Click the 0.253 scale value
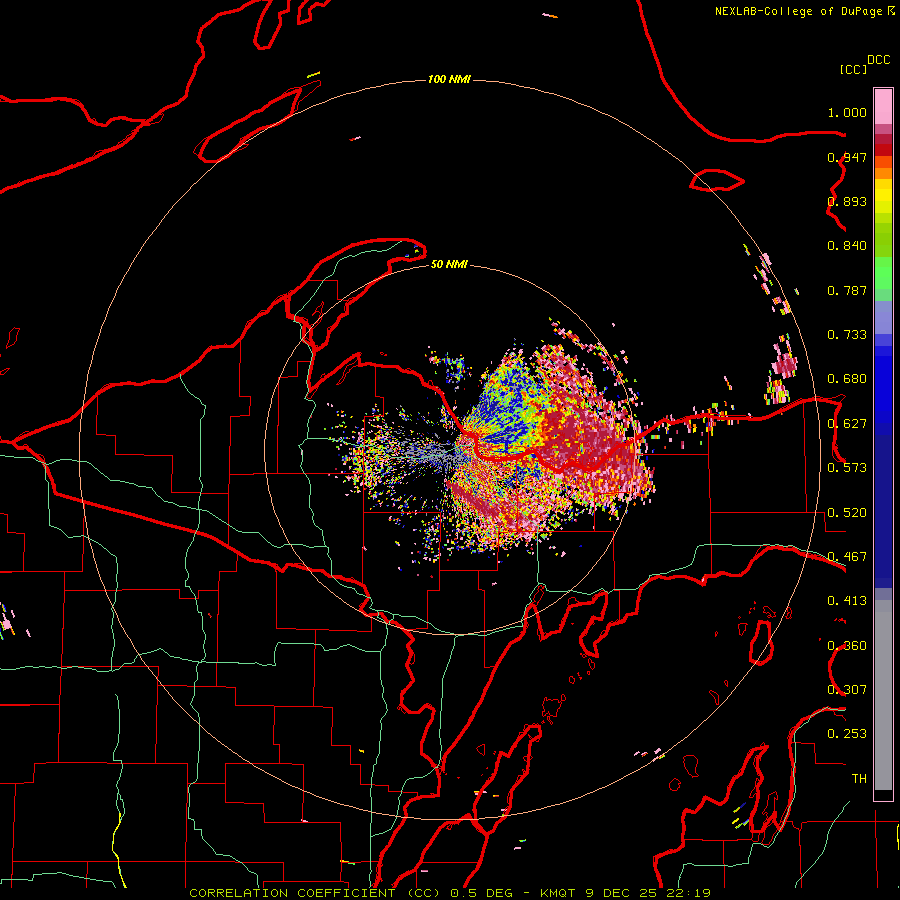Screen dimensions: 900x900 coord(847,734)
